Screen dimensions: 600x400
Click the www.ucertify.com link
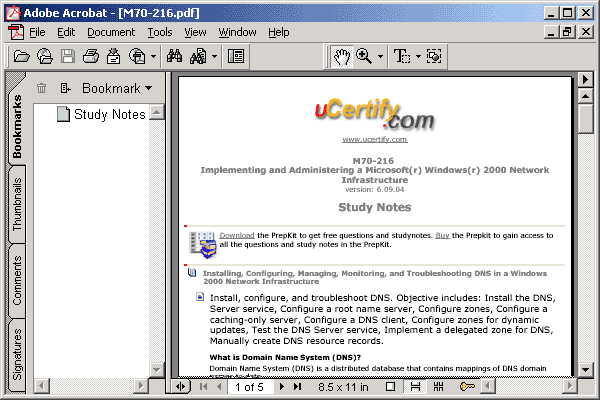click(x=375, y=139)
